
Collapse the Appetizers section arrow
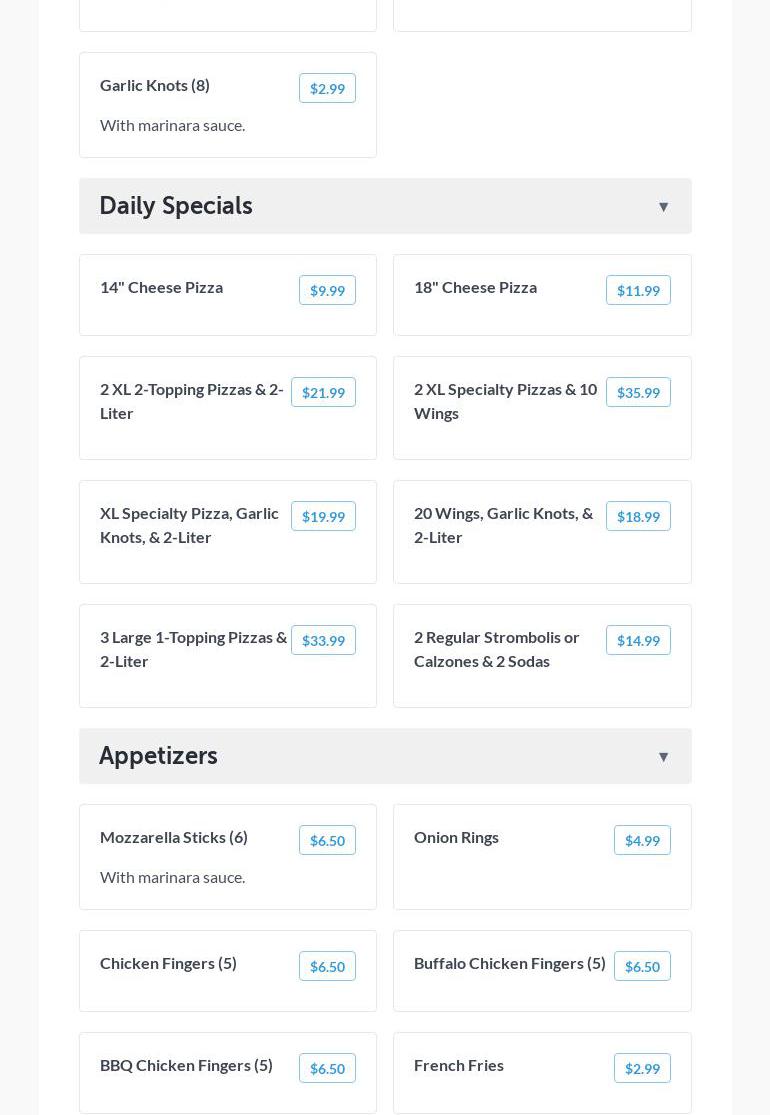click(x=663, y=757)
